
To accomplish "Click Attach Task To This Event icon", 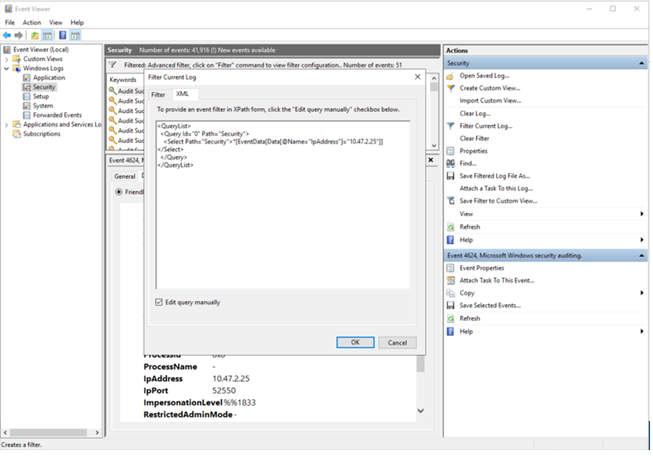I will (450, 280).
